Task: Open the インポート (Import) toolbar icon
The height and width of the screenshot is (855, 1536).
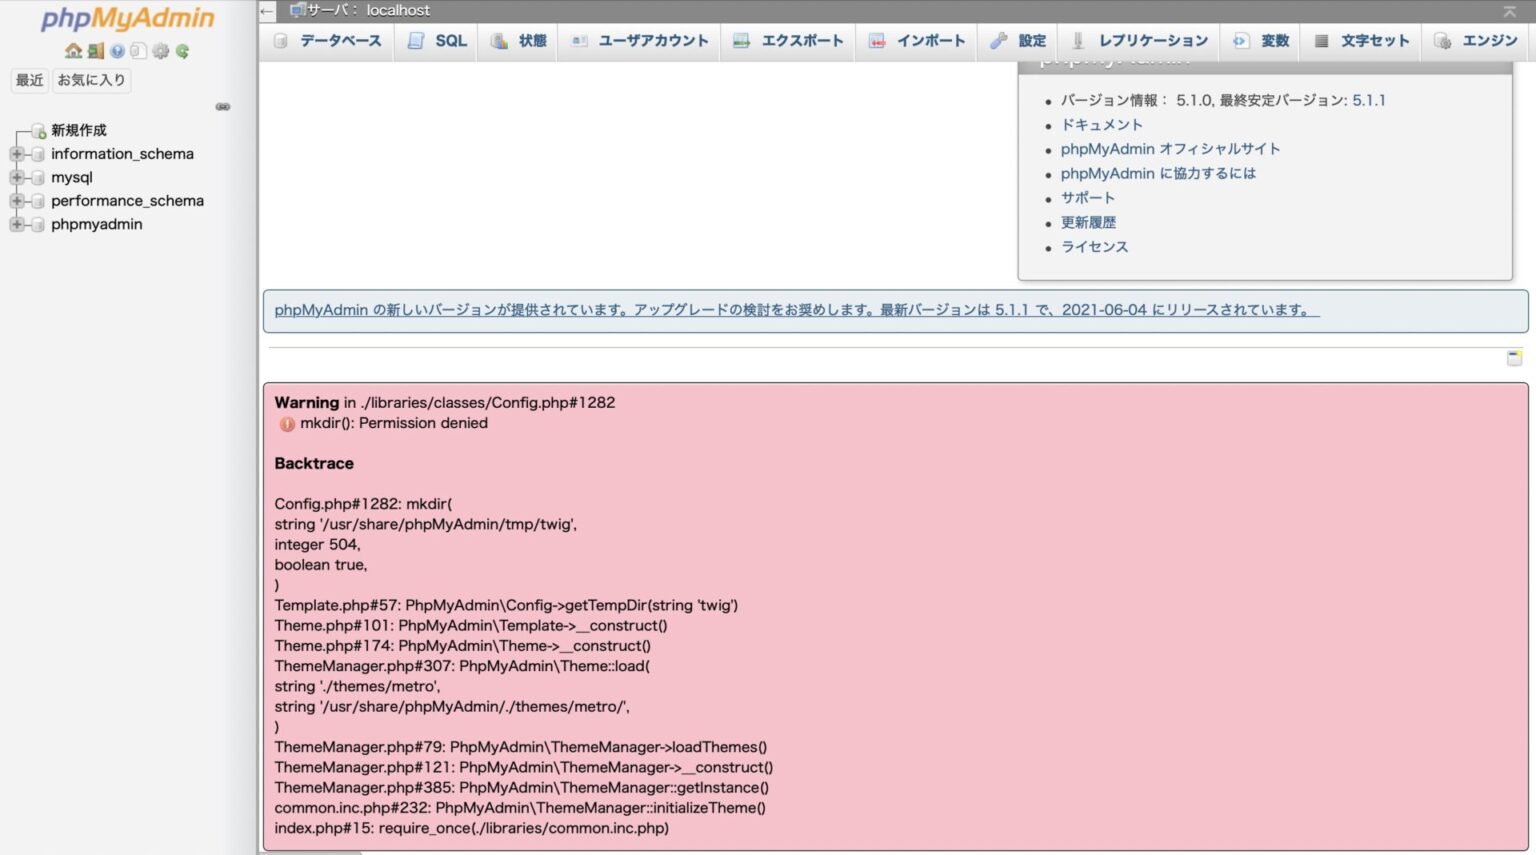Action: [x=915, y=41]
